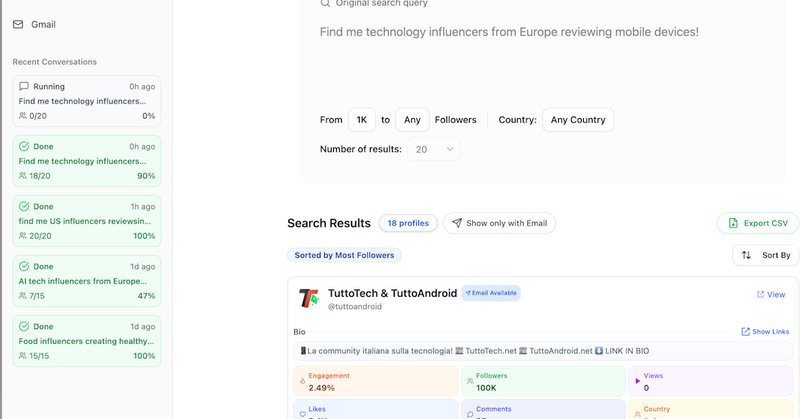Click green check icon on AI tech conversation

[24, 266]
